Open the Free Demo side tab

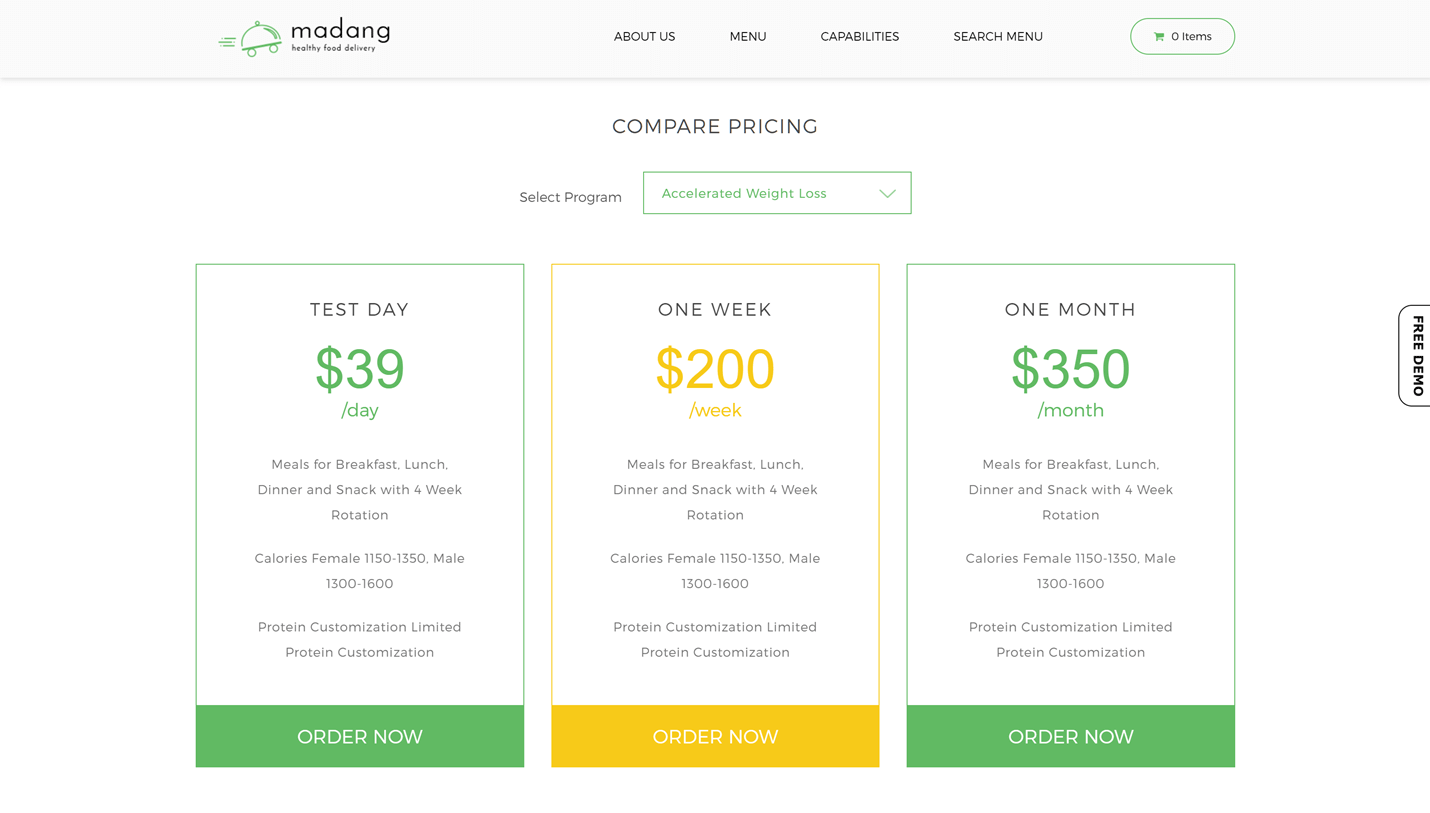pos(1416,356)
